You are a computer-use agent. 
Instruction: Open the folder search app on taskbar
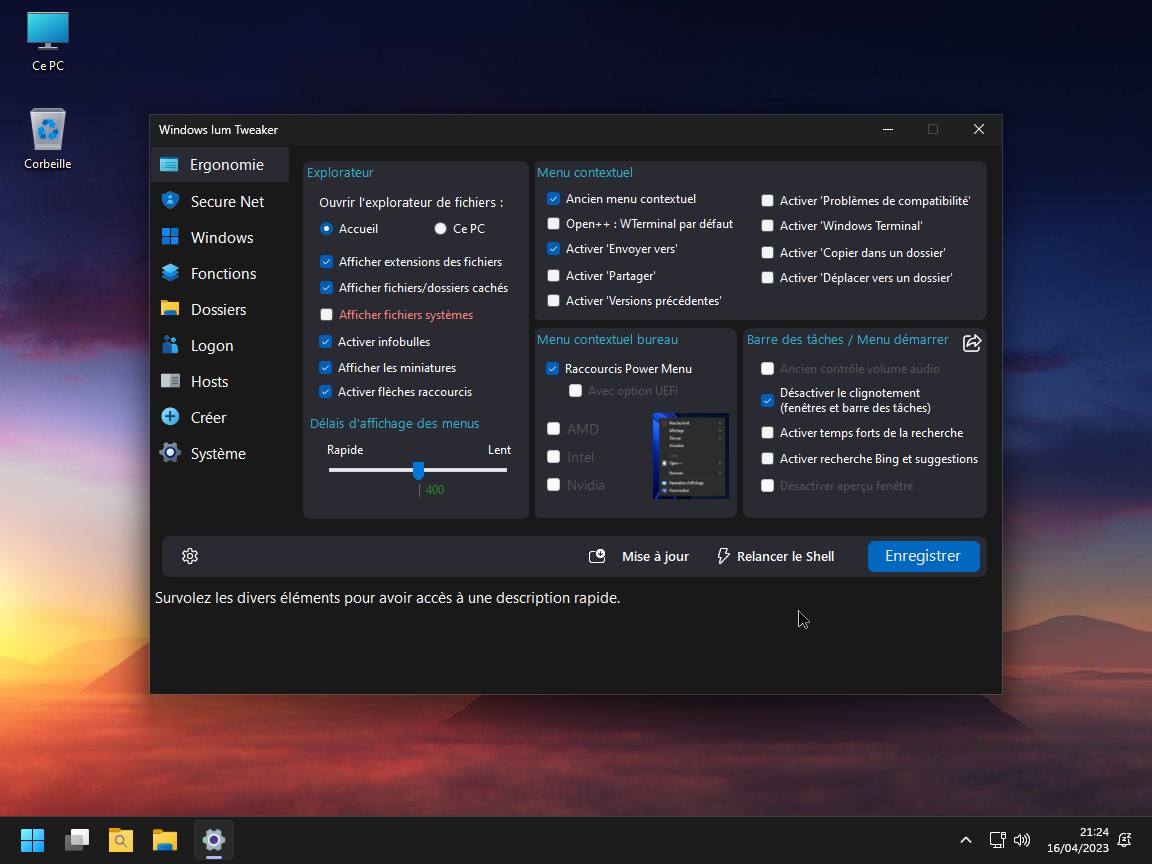(x=121, y=840)
